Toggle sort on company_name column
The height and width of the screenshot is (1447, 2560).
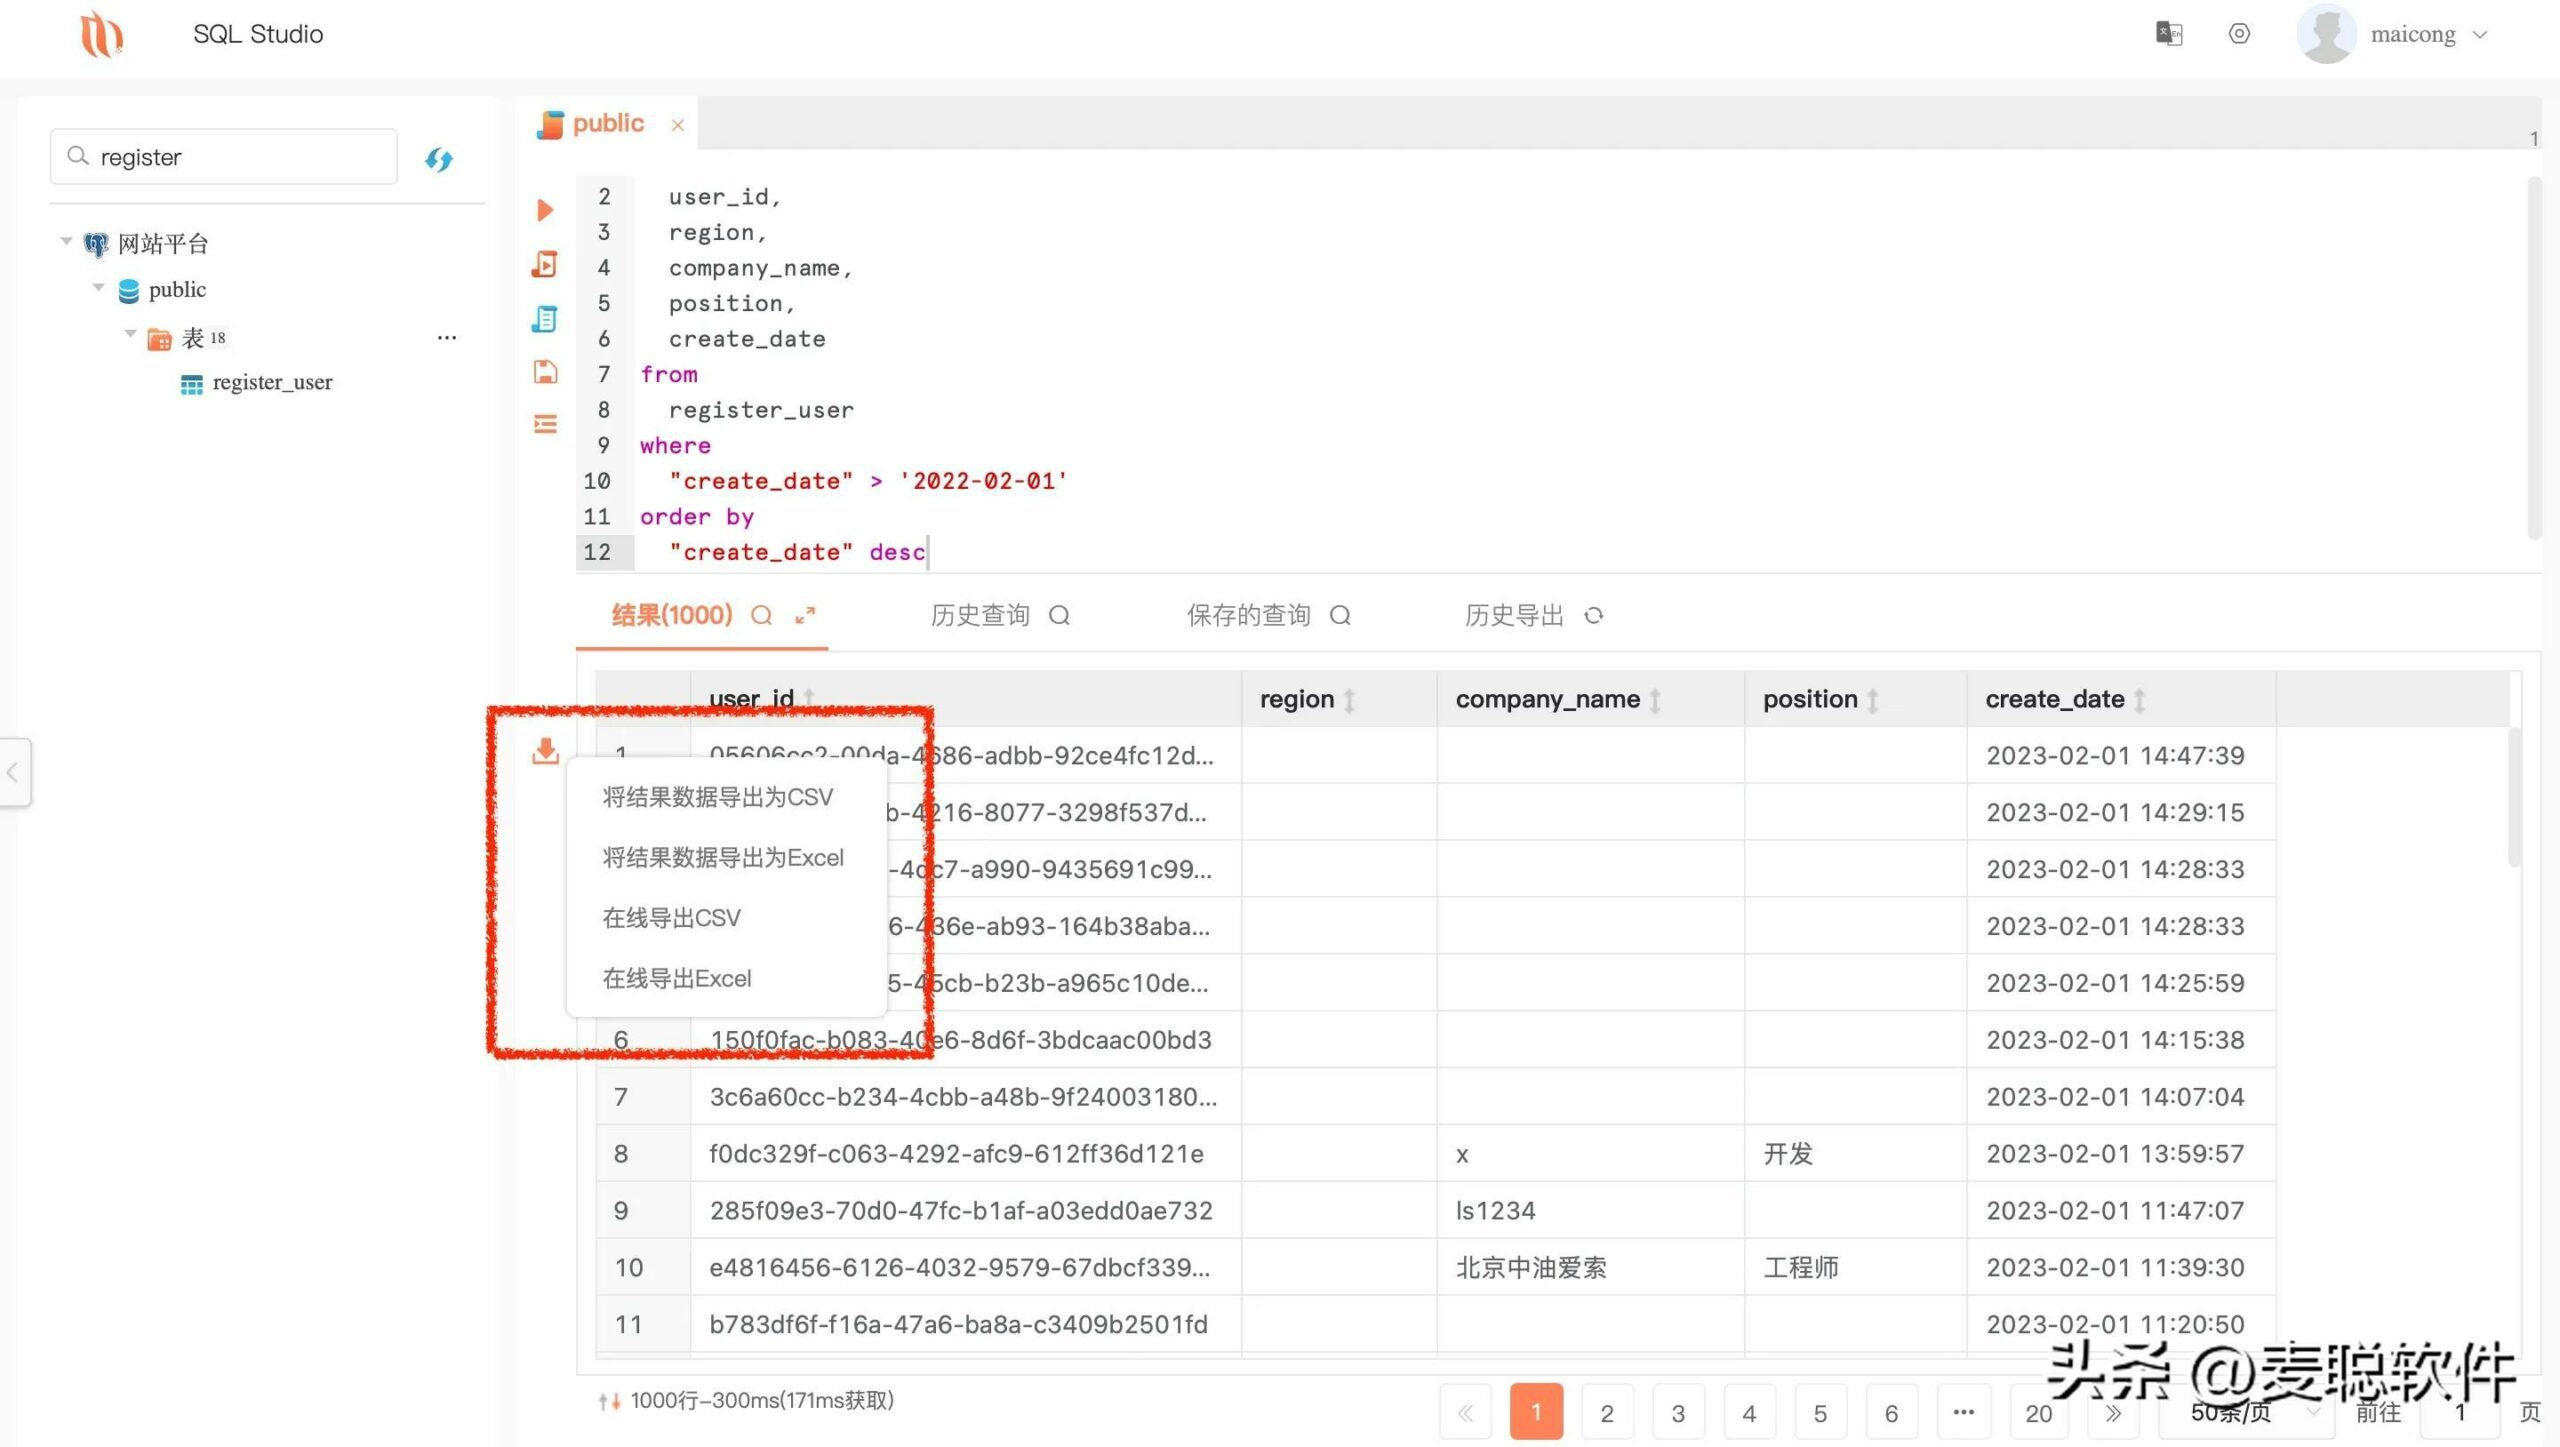click(x=1655, y=700)
